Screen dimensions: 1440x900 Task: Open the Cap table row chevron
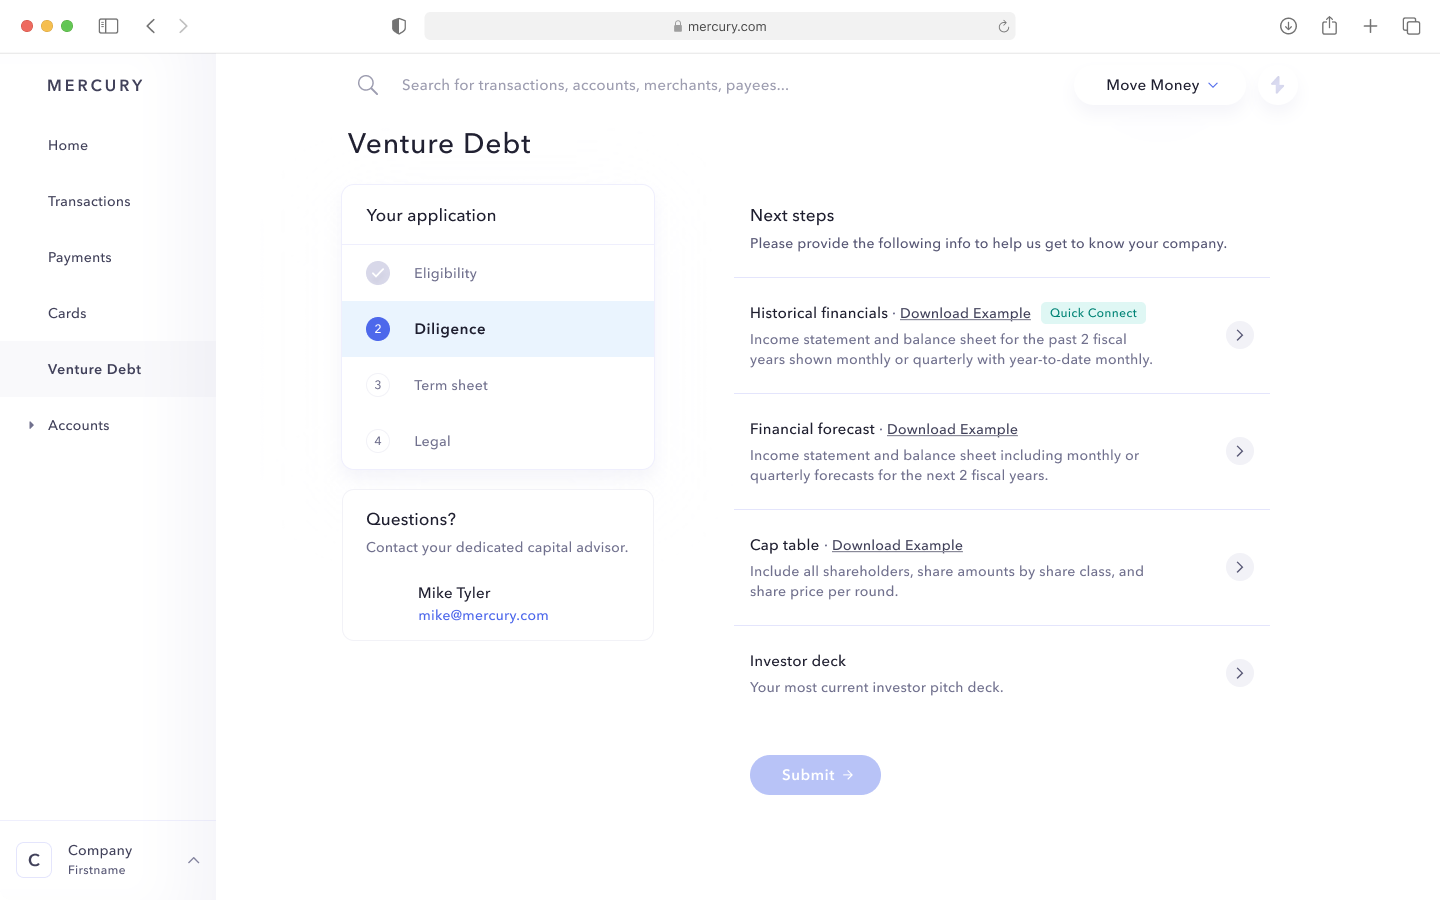(x=1239, y=567)
